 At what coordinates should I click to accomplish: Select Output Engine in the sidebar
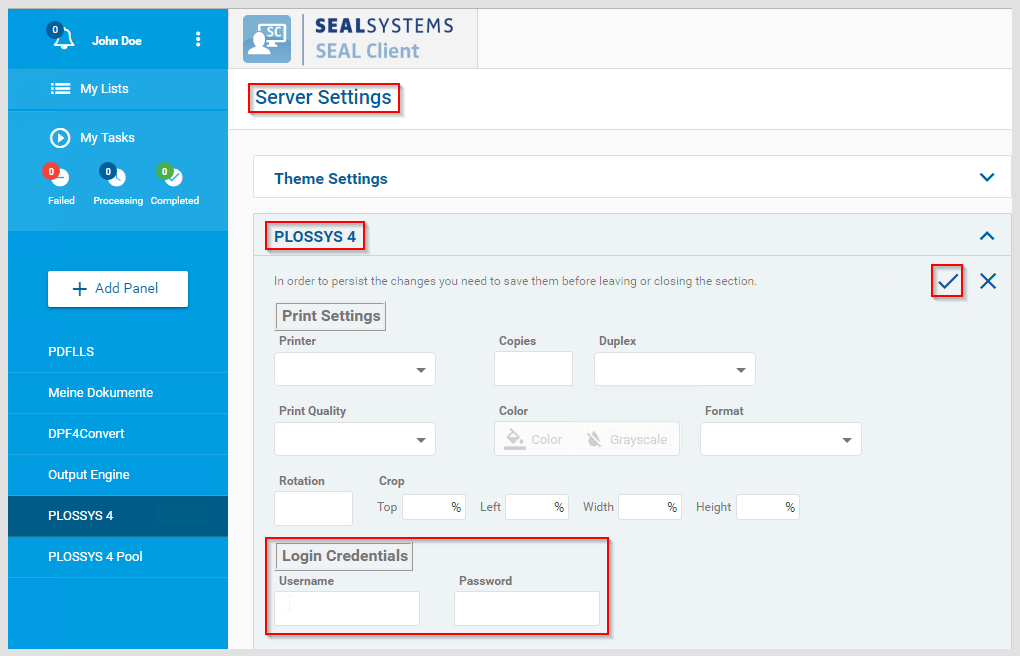(x=89, y=475)
